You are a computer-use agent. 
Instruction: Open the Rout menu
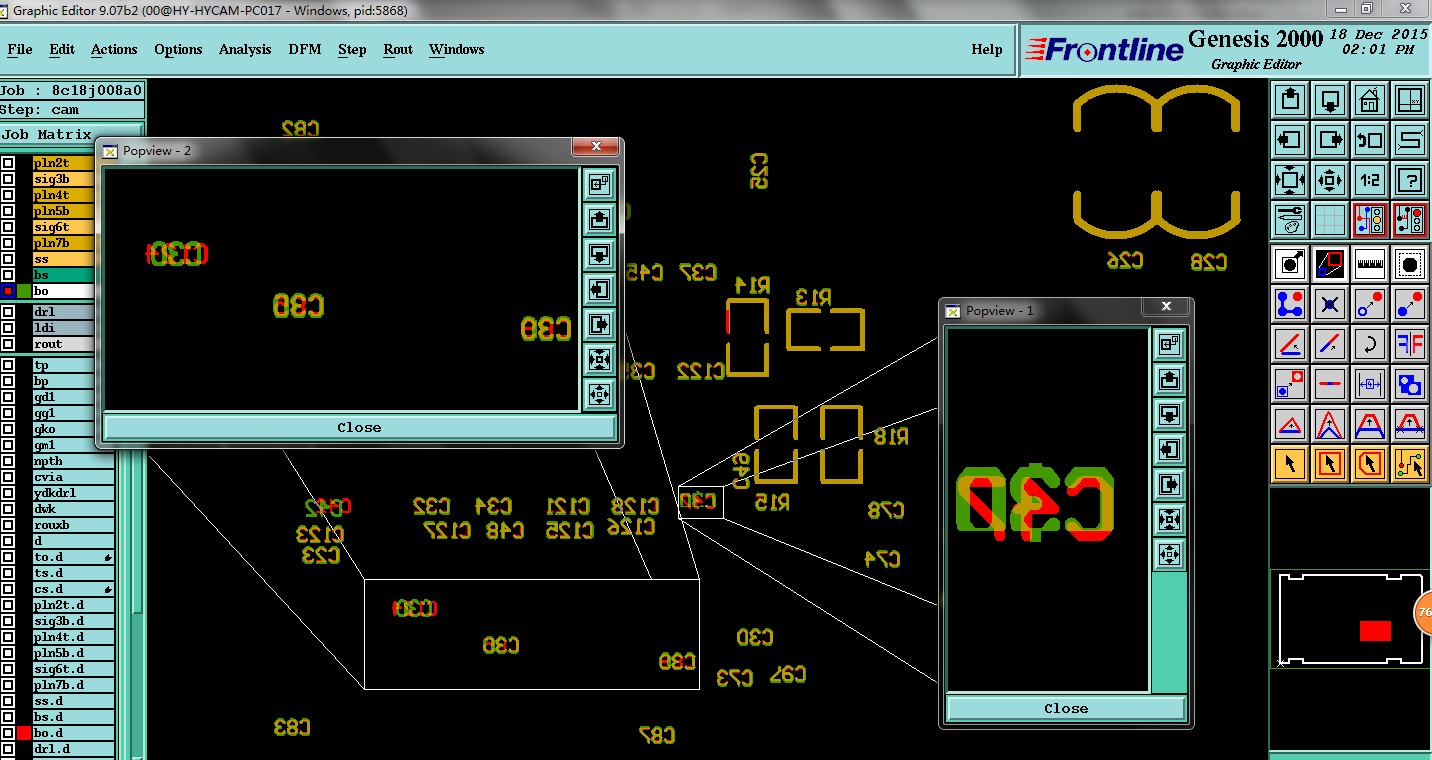(x=398, y=49)
